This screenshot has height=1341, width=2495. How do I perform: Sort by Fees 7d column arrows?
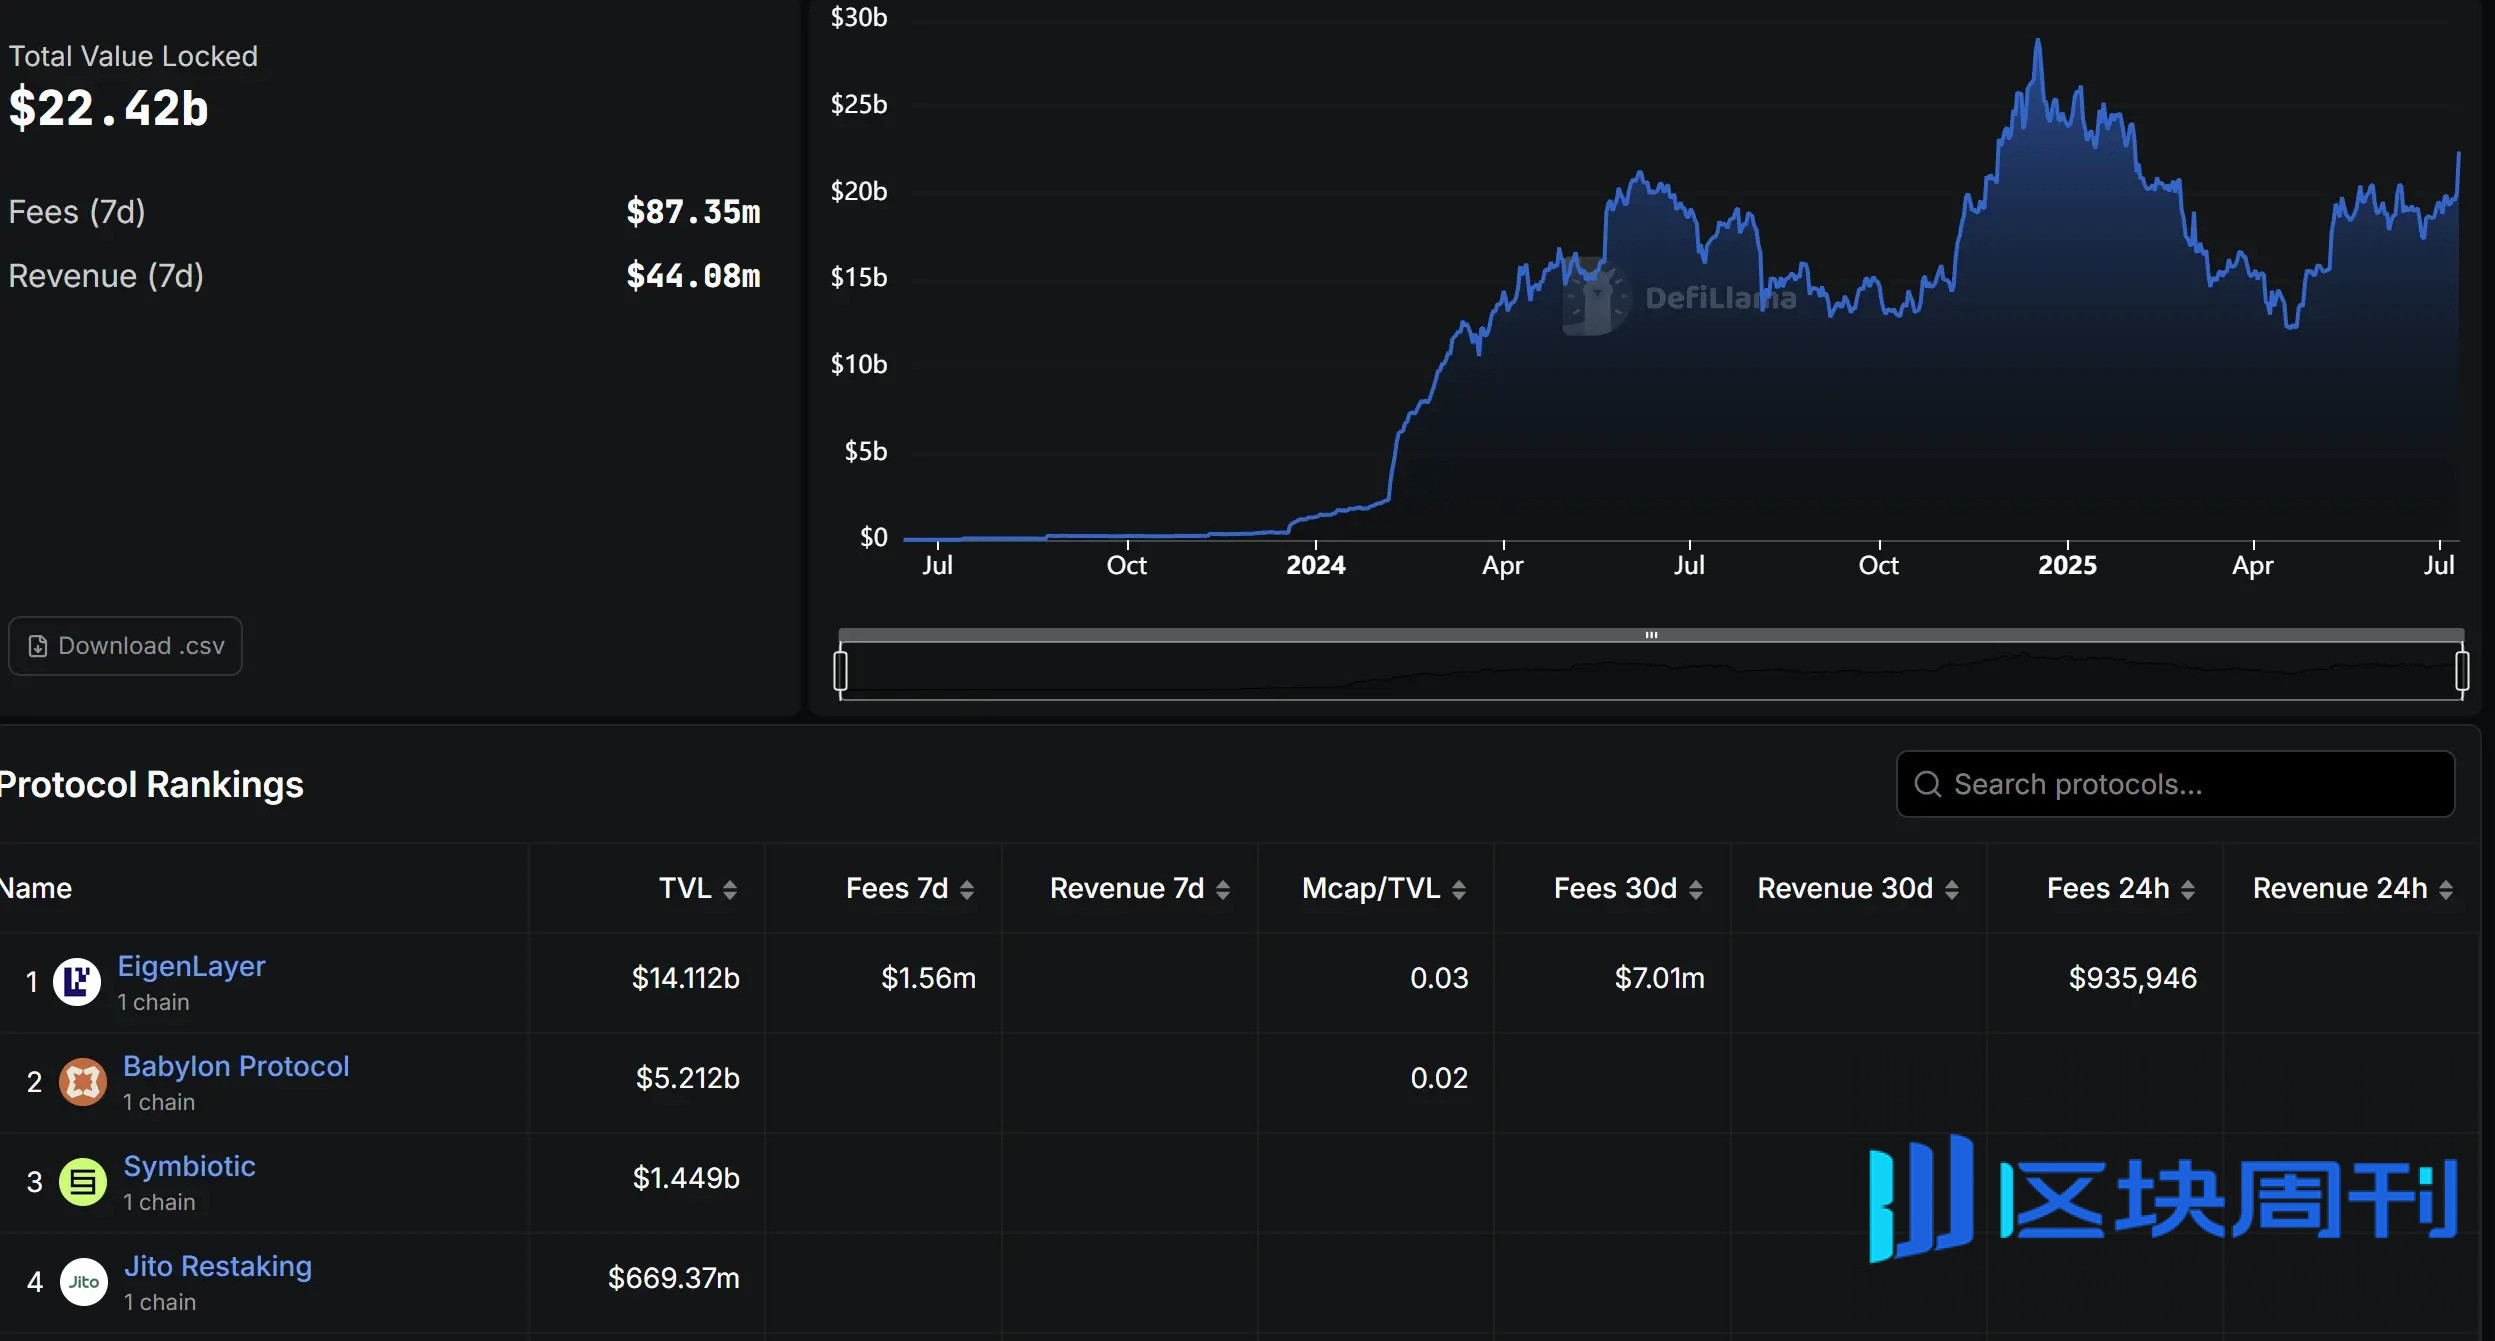pyautogui.click(x=967, y=889)
